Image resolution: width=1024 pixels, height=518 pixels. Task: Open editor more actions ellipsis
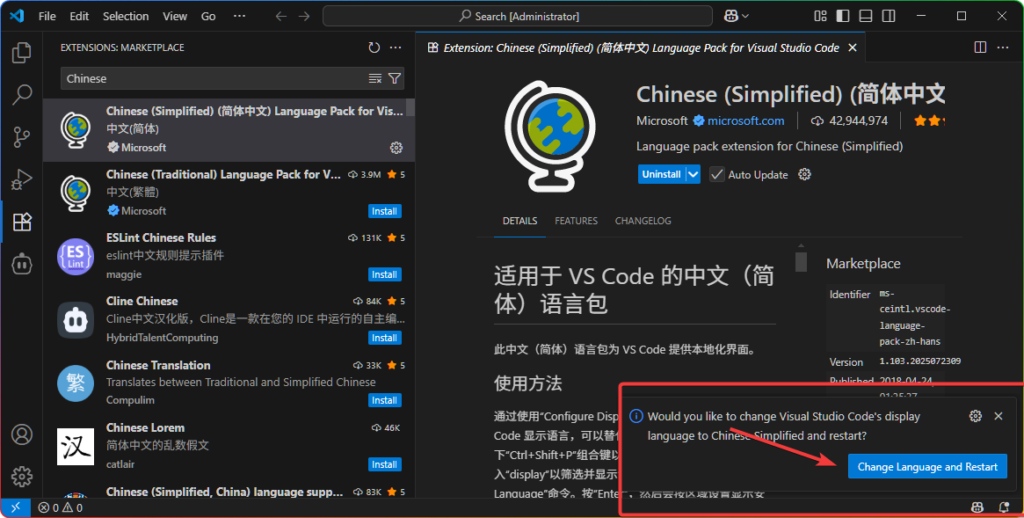pyautogui.click(x=1003, y=47)
